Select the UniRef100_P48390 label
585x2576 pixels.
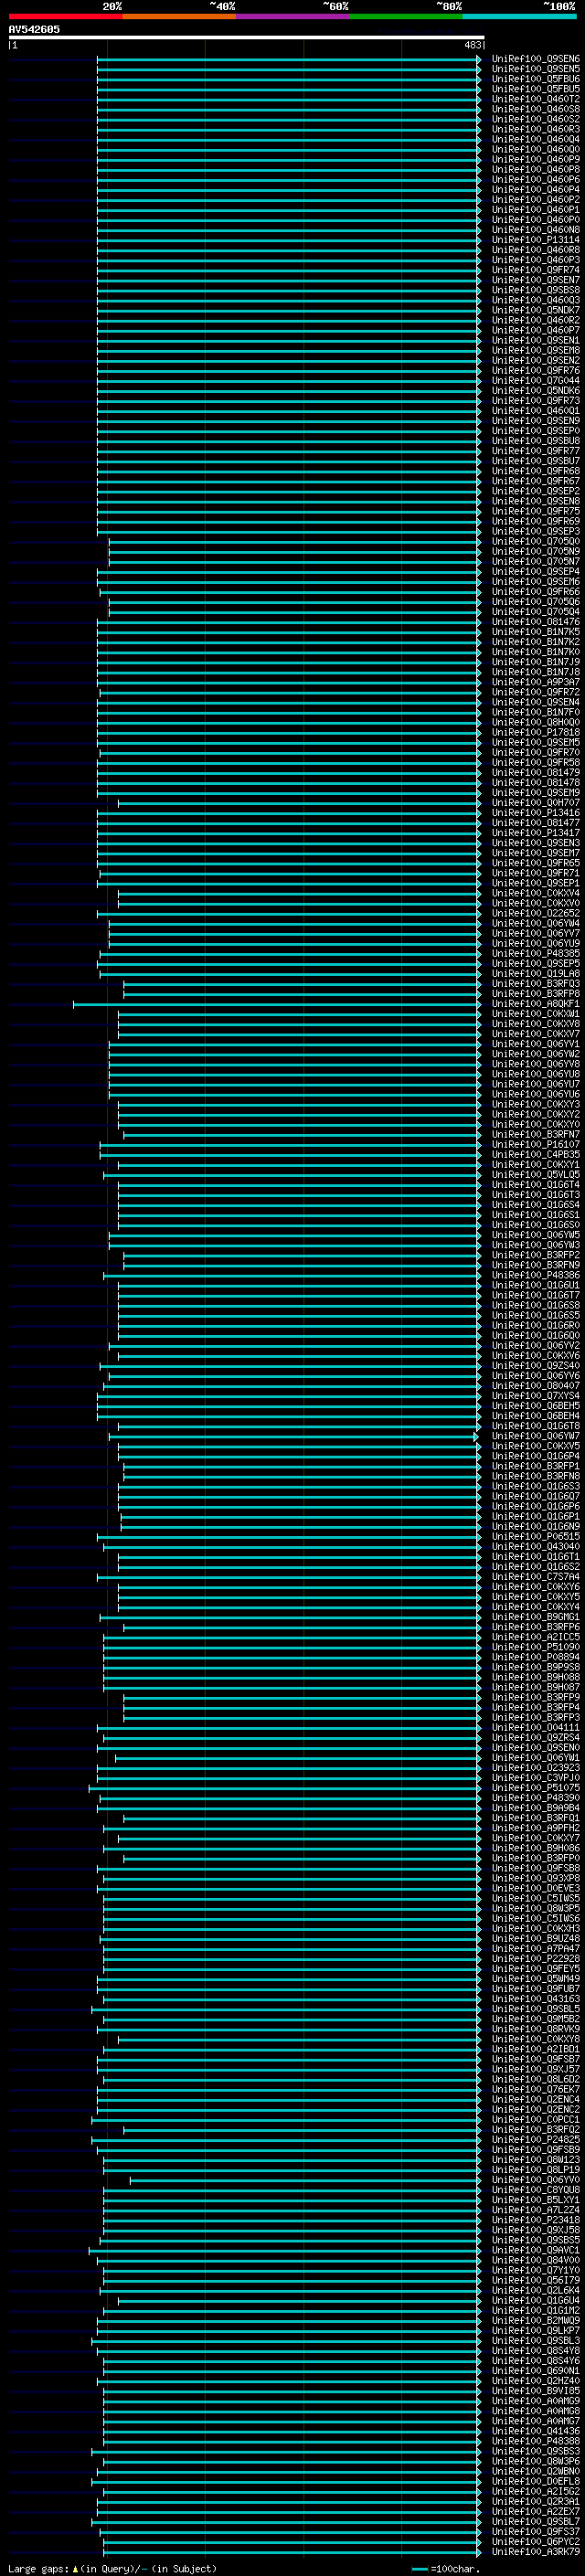(535, 1799)
